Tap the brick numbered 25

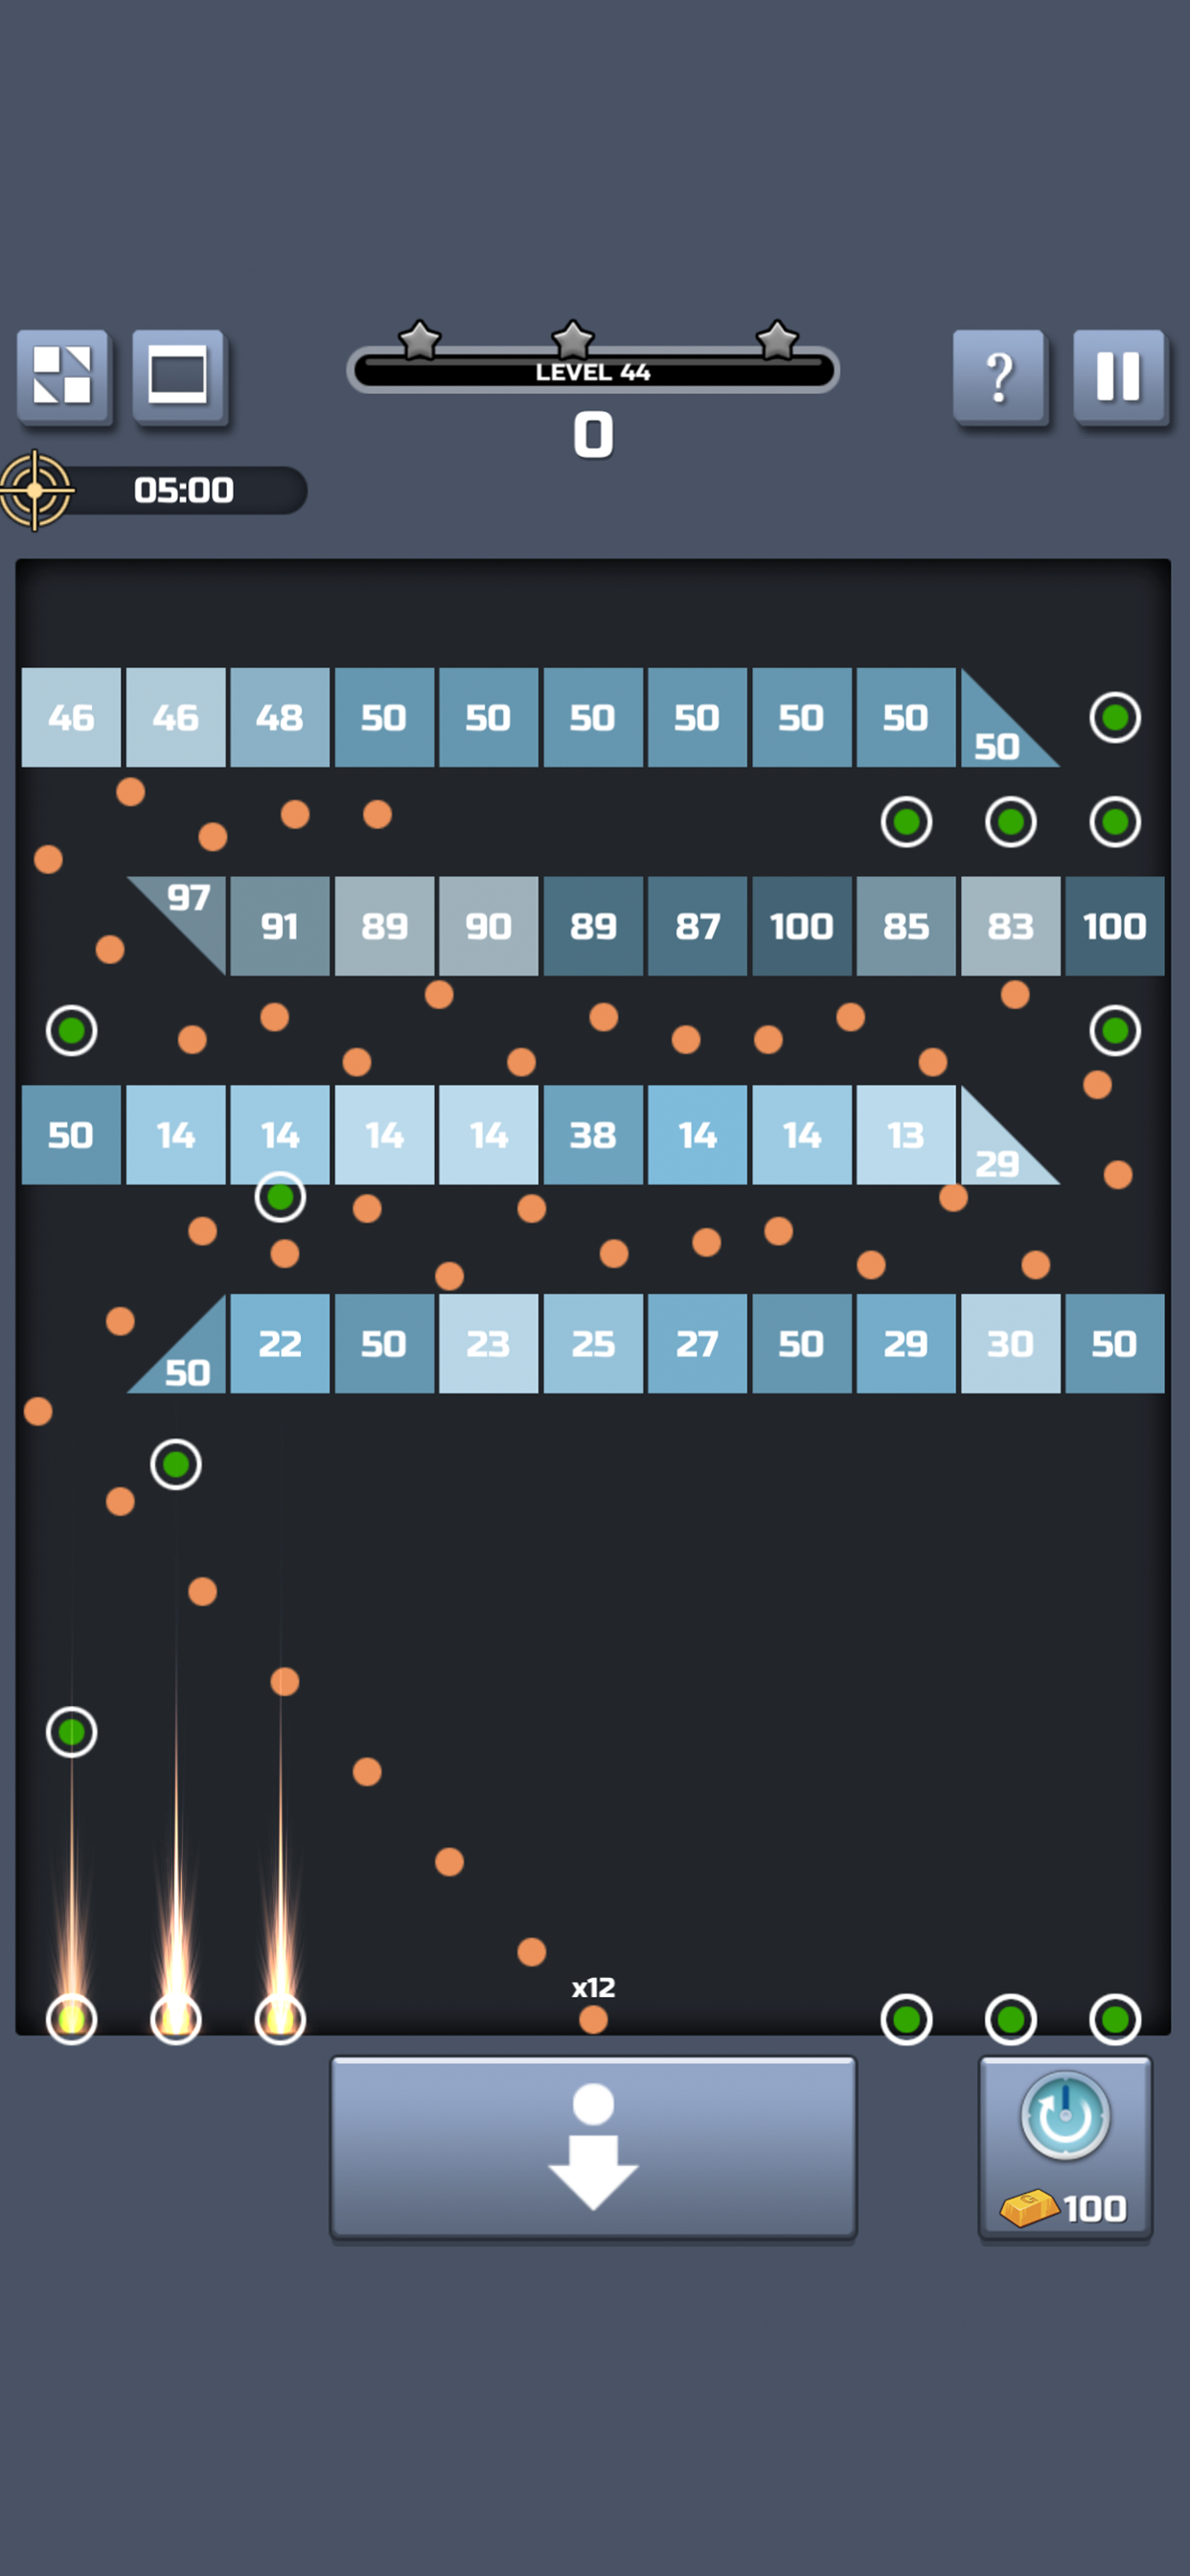tap(593, 1343)
